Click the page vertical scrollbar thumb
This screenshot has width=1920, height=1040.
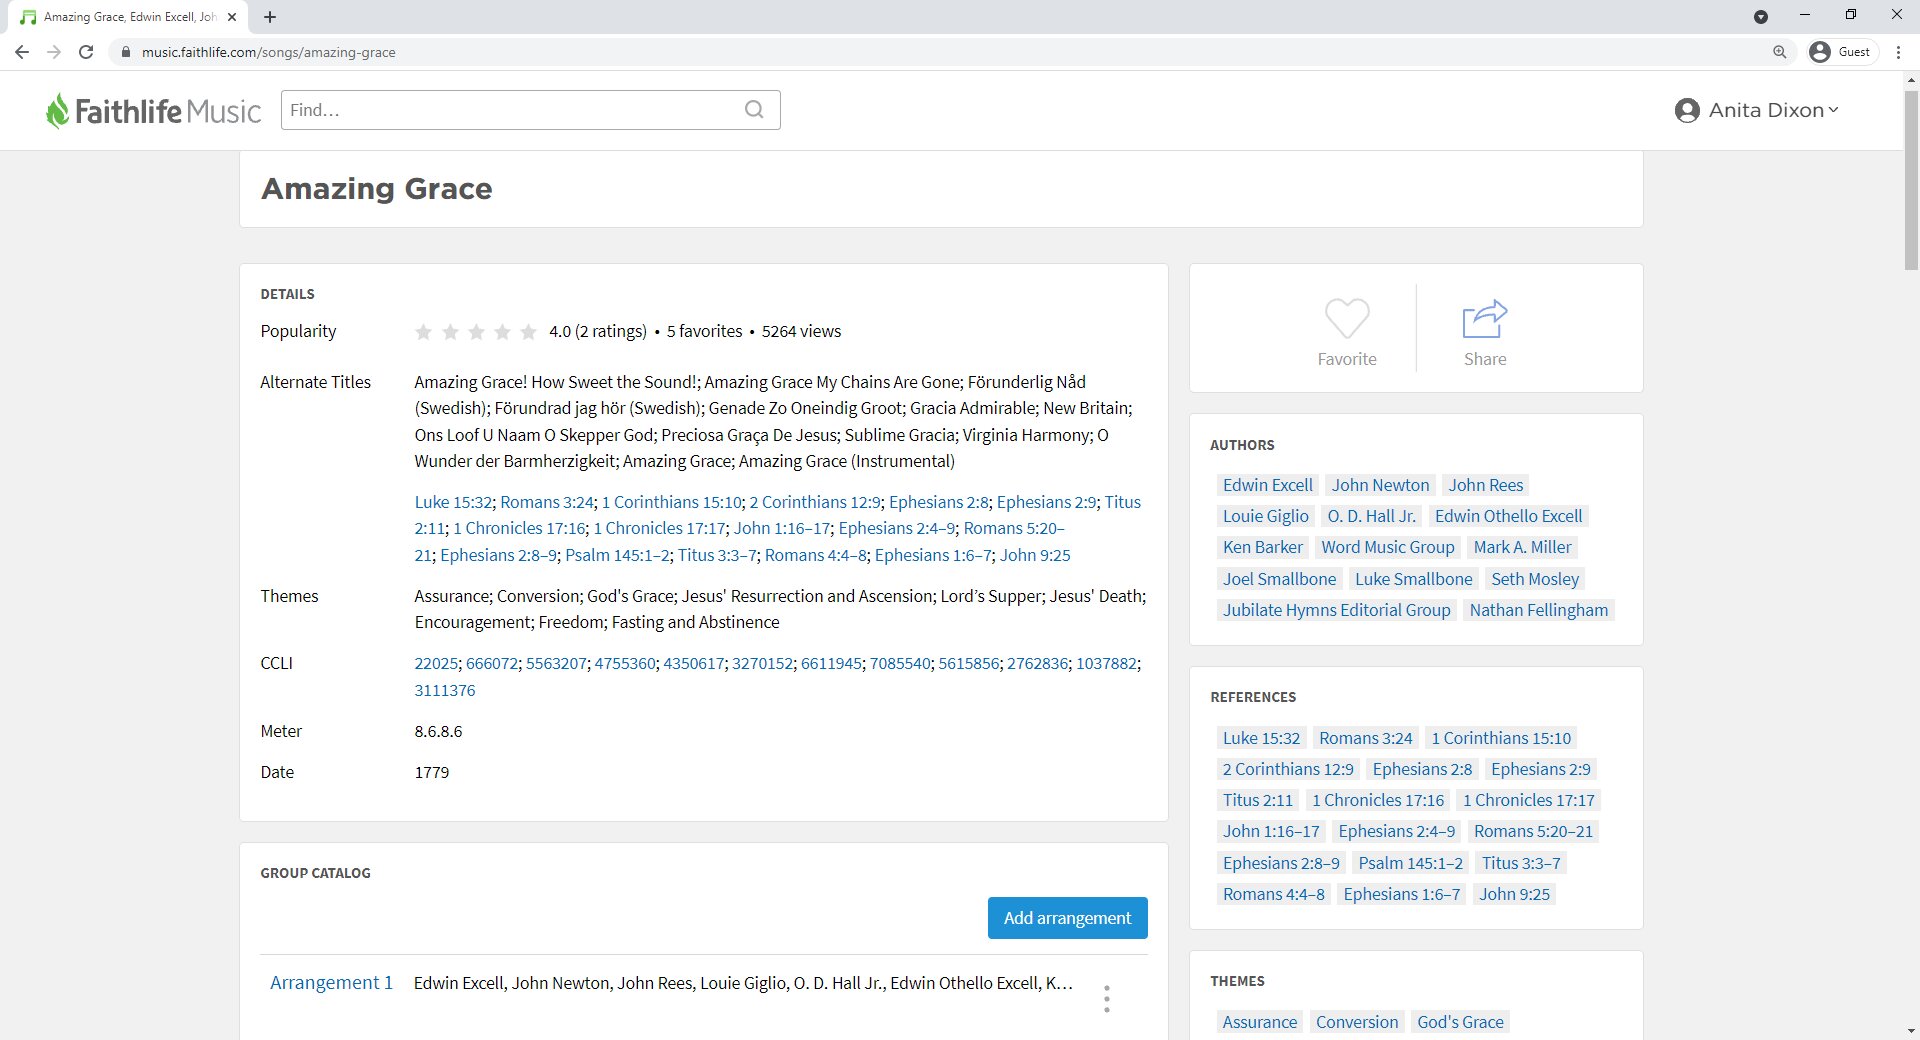coord(1911,180)
